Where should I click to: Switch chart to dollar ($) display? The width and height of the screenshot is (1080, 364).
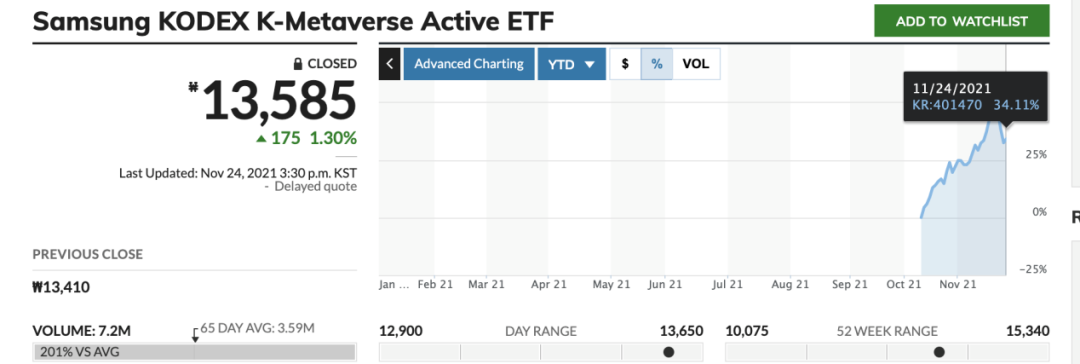[625, 64]
